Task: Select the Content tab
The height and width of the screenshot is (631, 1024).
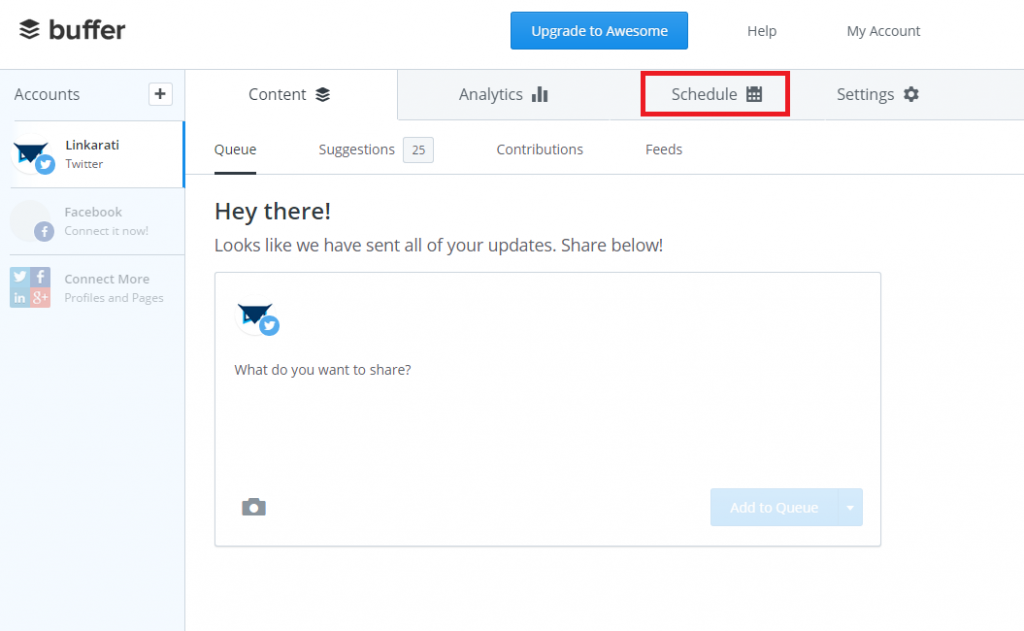Action: click(x=289, y=94)
